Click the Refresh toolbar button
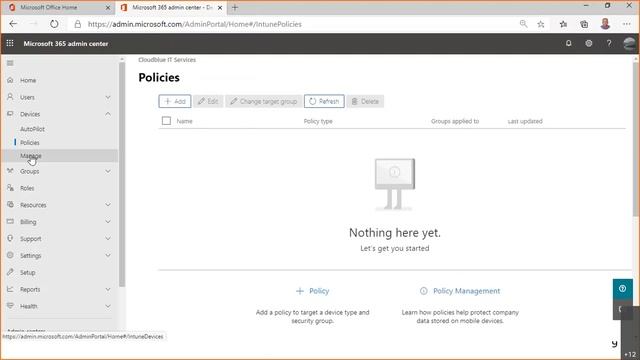Image resolution: width=640 pixels, height=360 pixels. pos(324,101)
